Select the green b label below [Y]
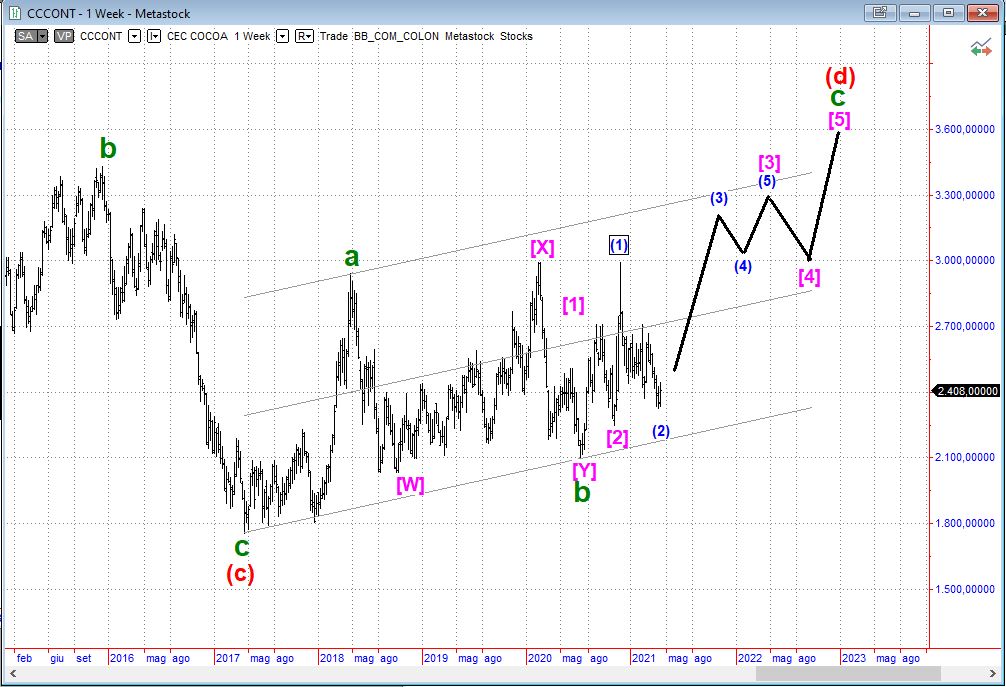This screenshot has height=687, width=1006. 582,493
